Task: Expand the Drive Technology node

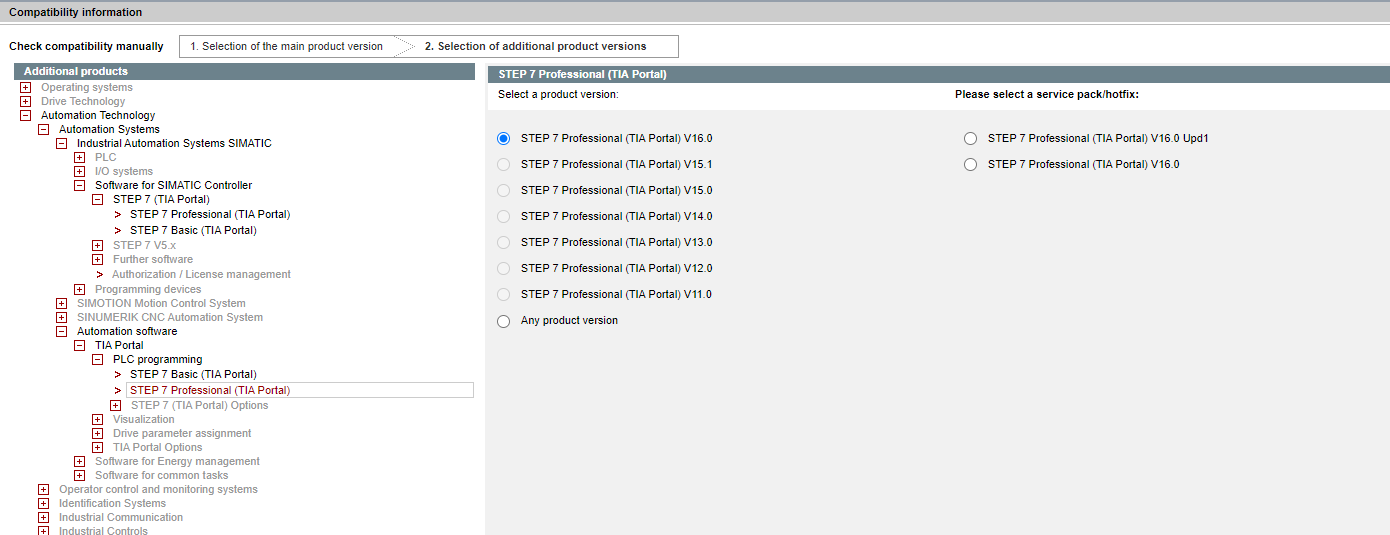Action: pyautogui.click(x=26, y=102)
